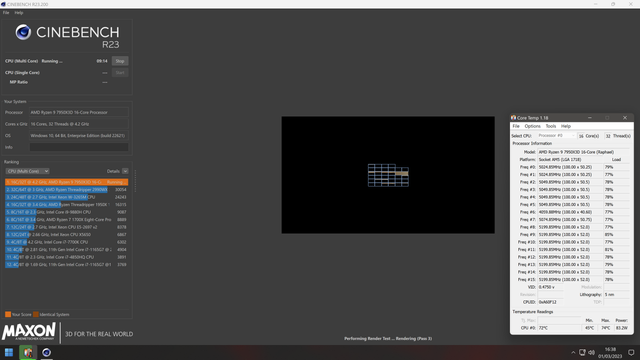Click the CPU #0 temperature 72°C reading
Screen dimensions: 640x360
point(559,328)
